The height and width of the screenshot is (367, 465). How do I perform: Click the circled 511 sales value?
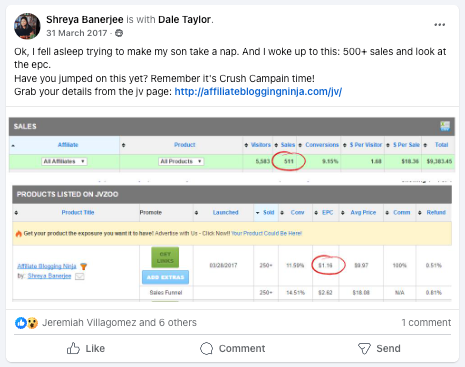tap(289, 161)
